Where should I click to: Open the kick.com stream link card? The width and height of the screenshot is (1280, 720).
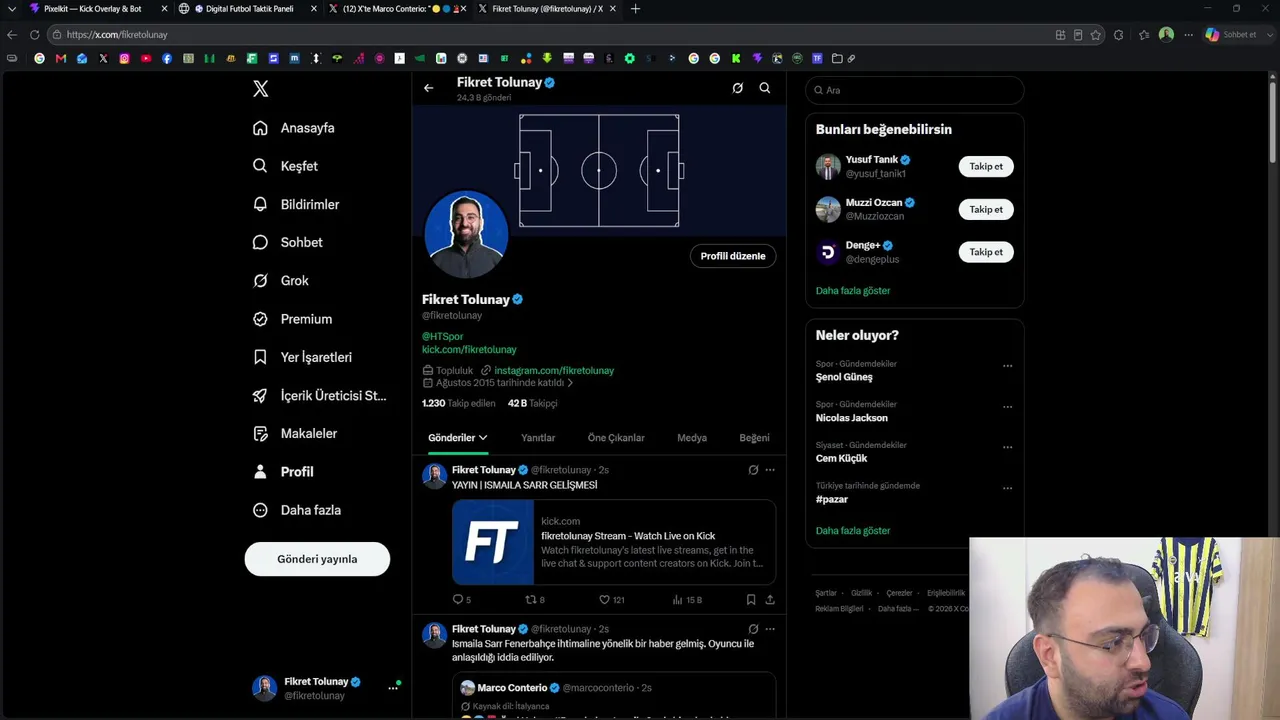[614, 542]
